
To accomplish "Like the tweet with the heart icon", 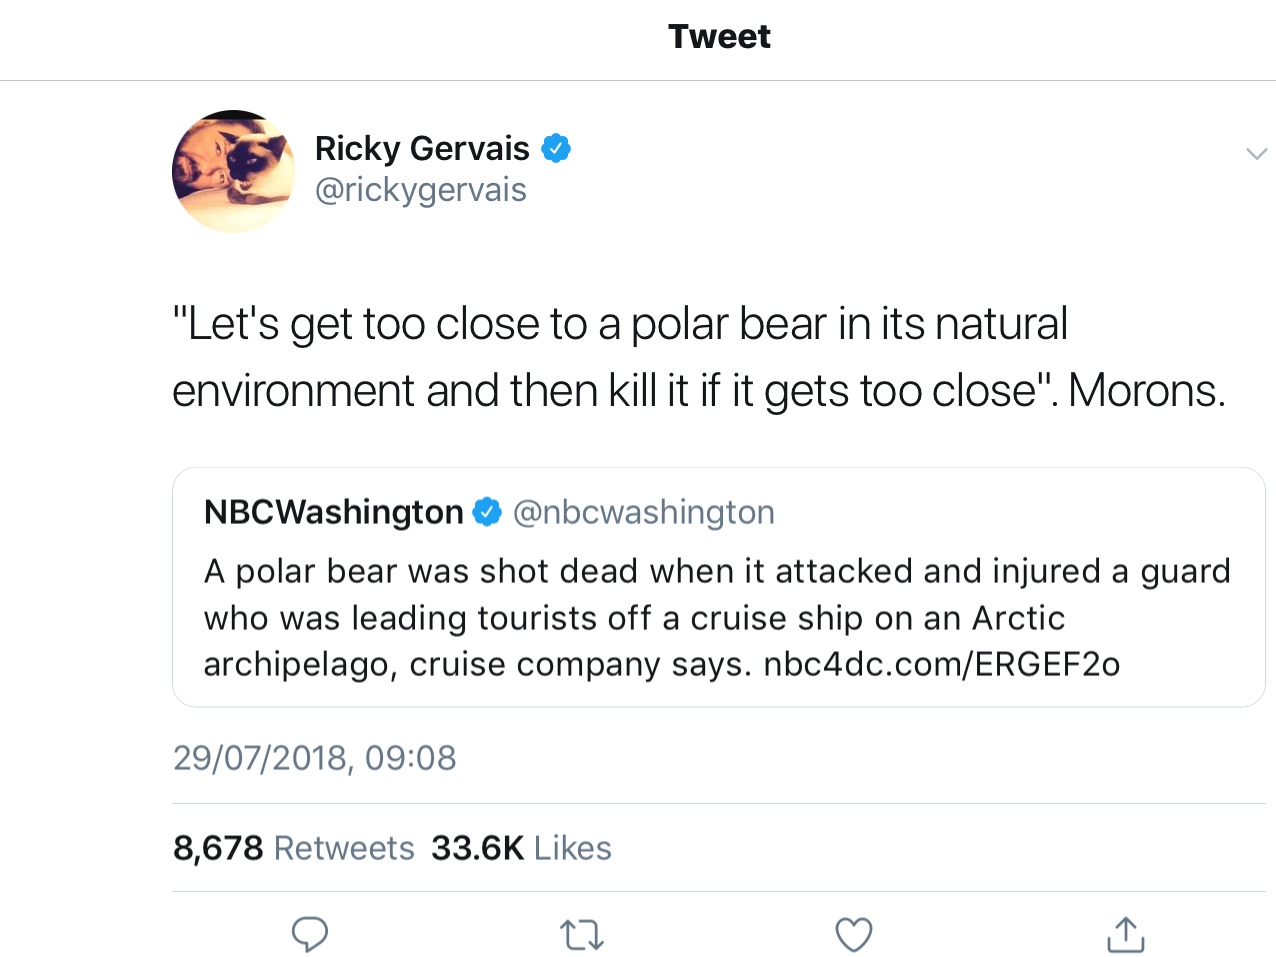I will click(x=853, y=934).
